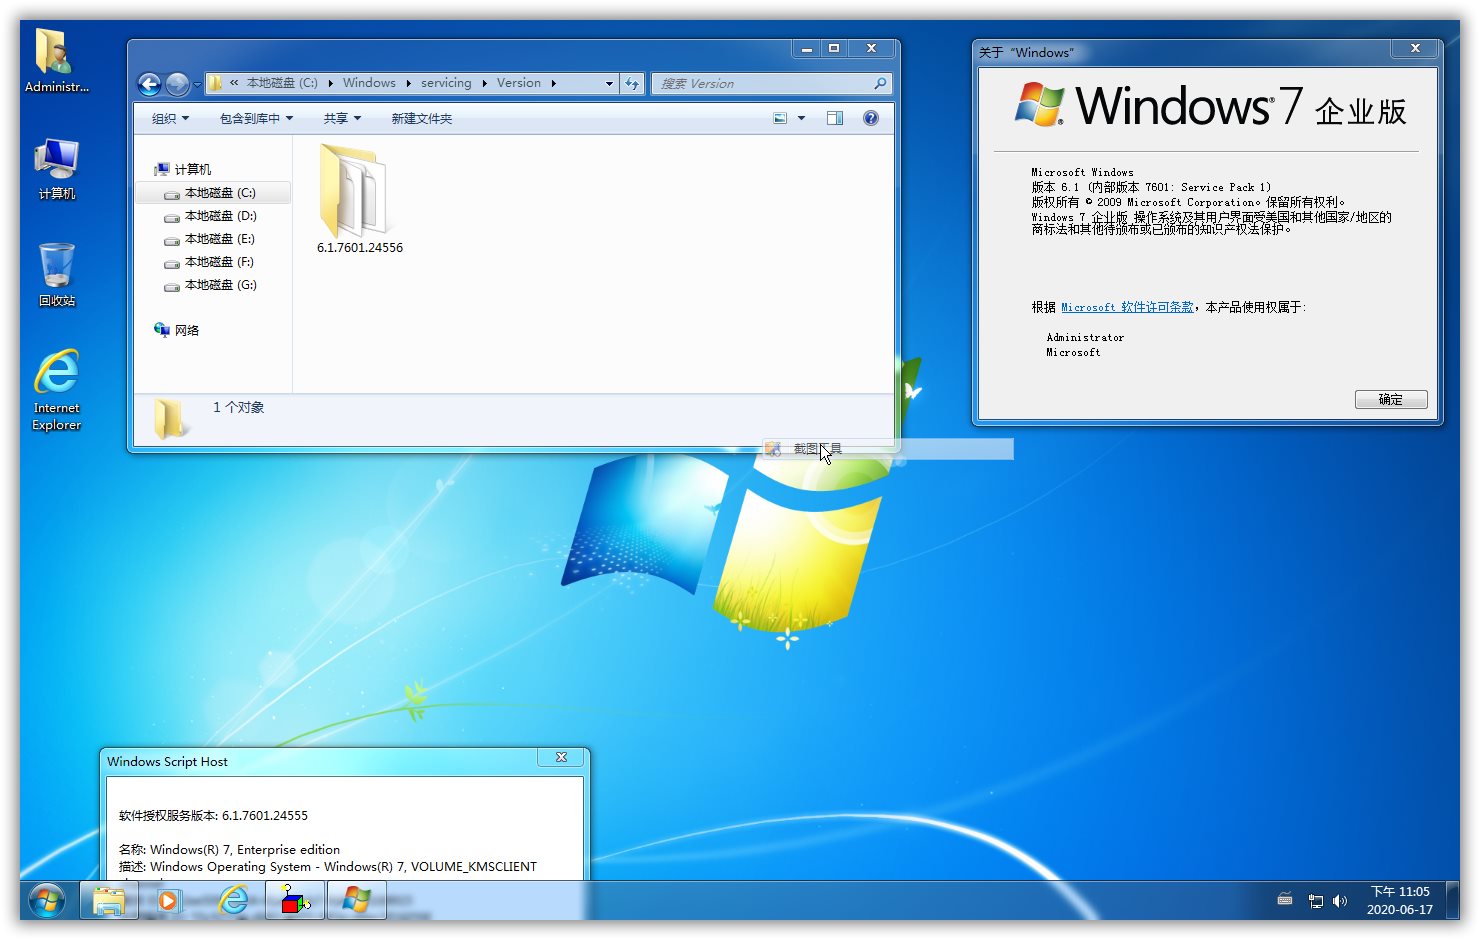Click the Windows Start orb
Viewport: 1480px width, 940px height.
(47, 901)
